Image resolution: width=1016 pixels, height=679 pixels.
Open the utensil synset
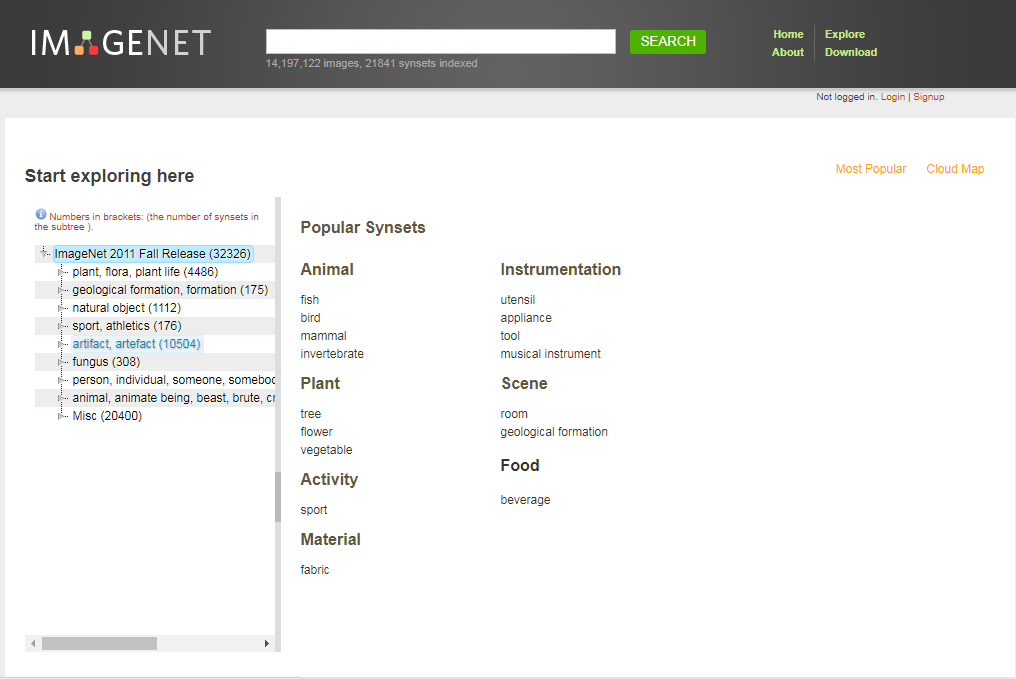(x=518, y=300)
